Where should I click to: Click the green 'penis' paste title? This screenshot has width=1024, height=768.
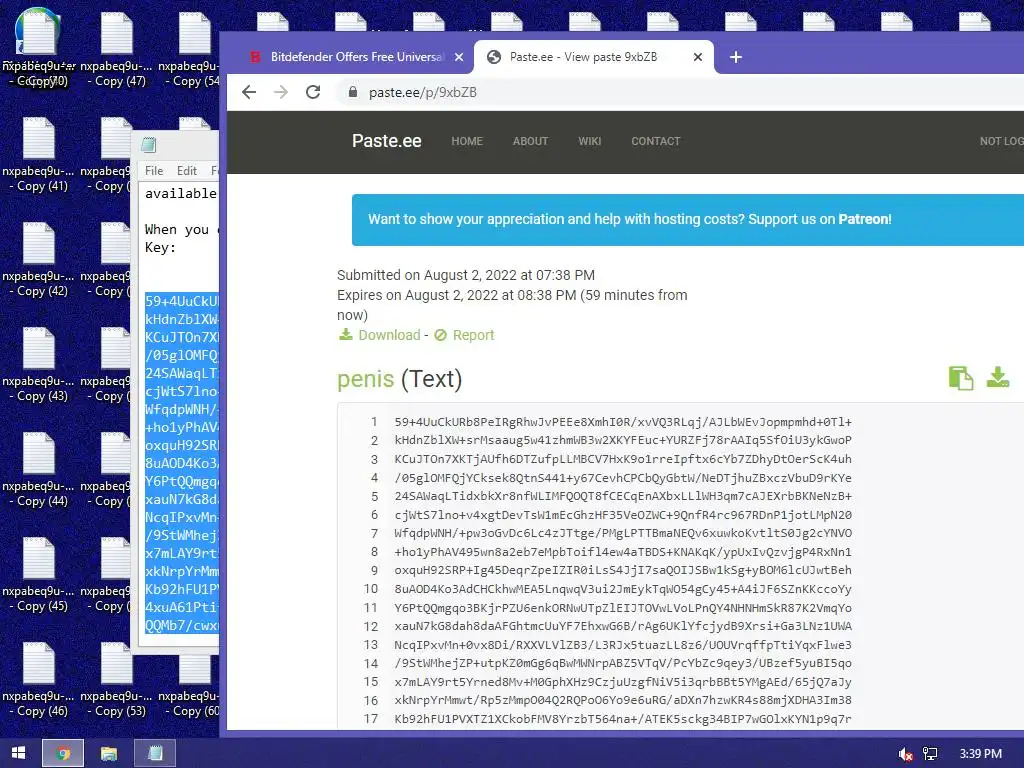tap(366, 379)
